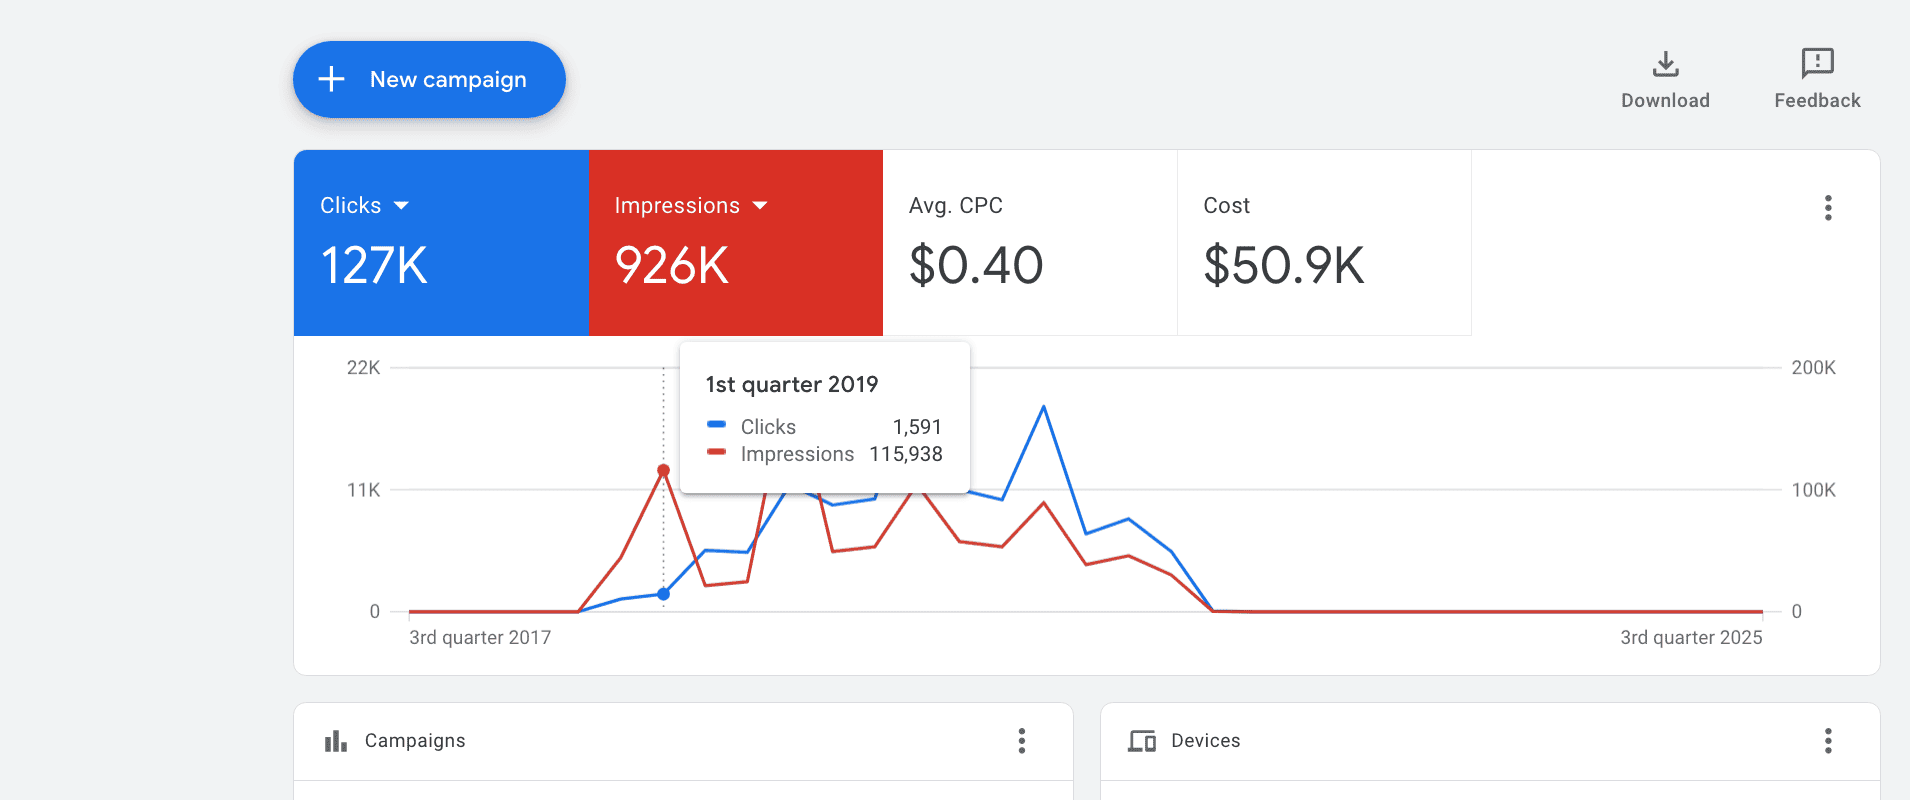Select the Cost metric tile

[1324, 243]
